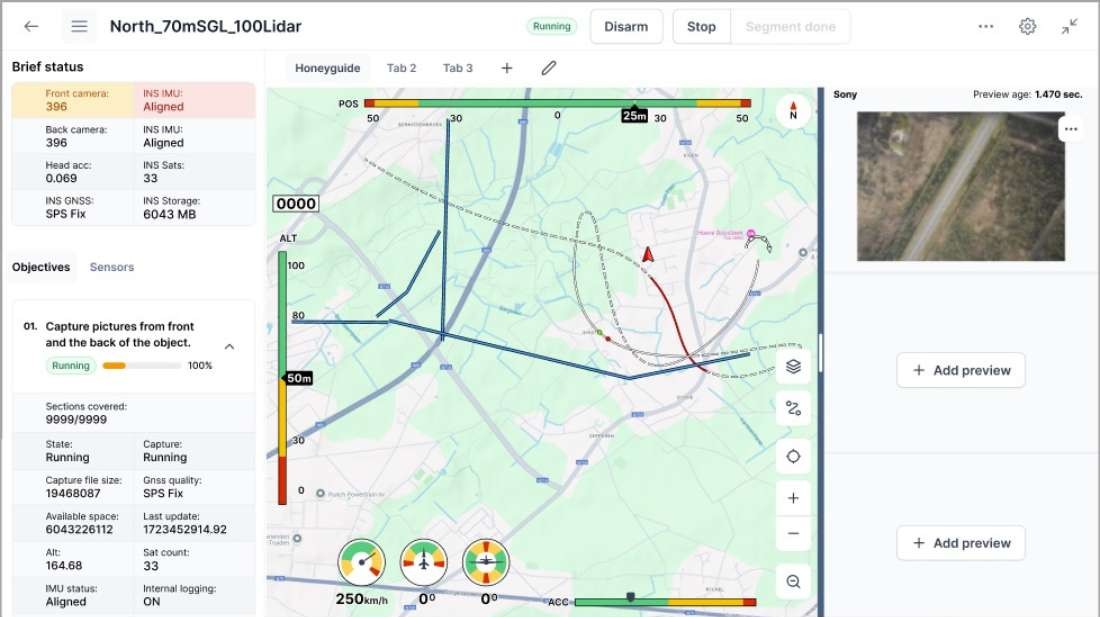Click the upper Add preview button
Image resolution: width=1100 pixels, height=617 pixels.
(x=960, y=370)
